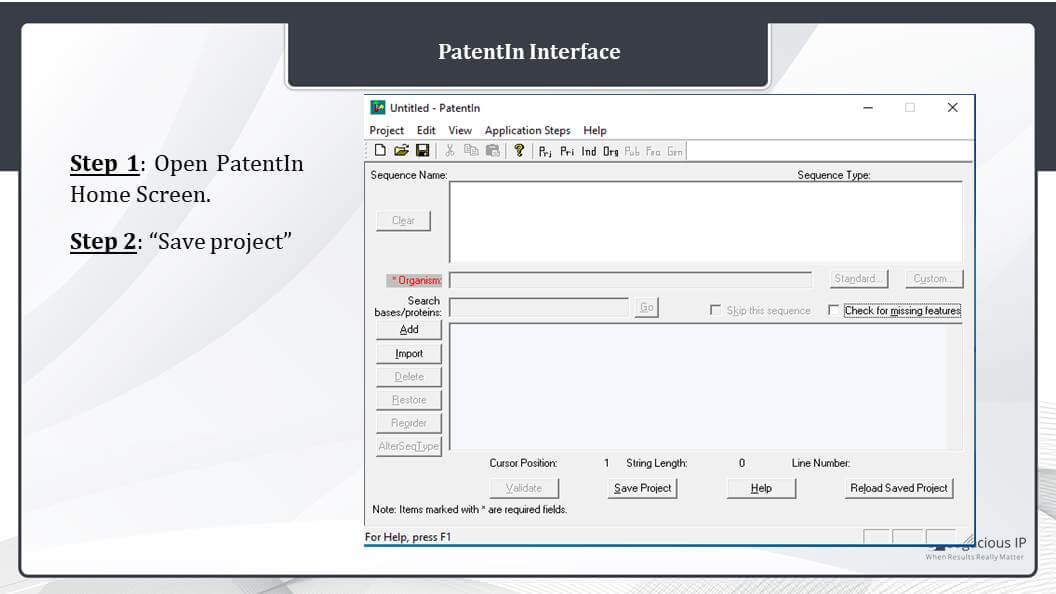Toggle Skip this sequence checkbox
The height and width of the screenshot is (594, 1056).
coord(715,310)
